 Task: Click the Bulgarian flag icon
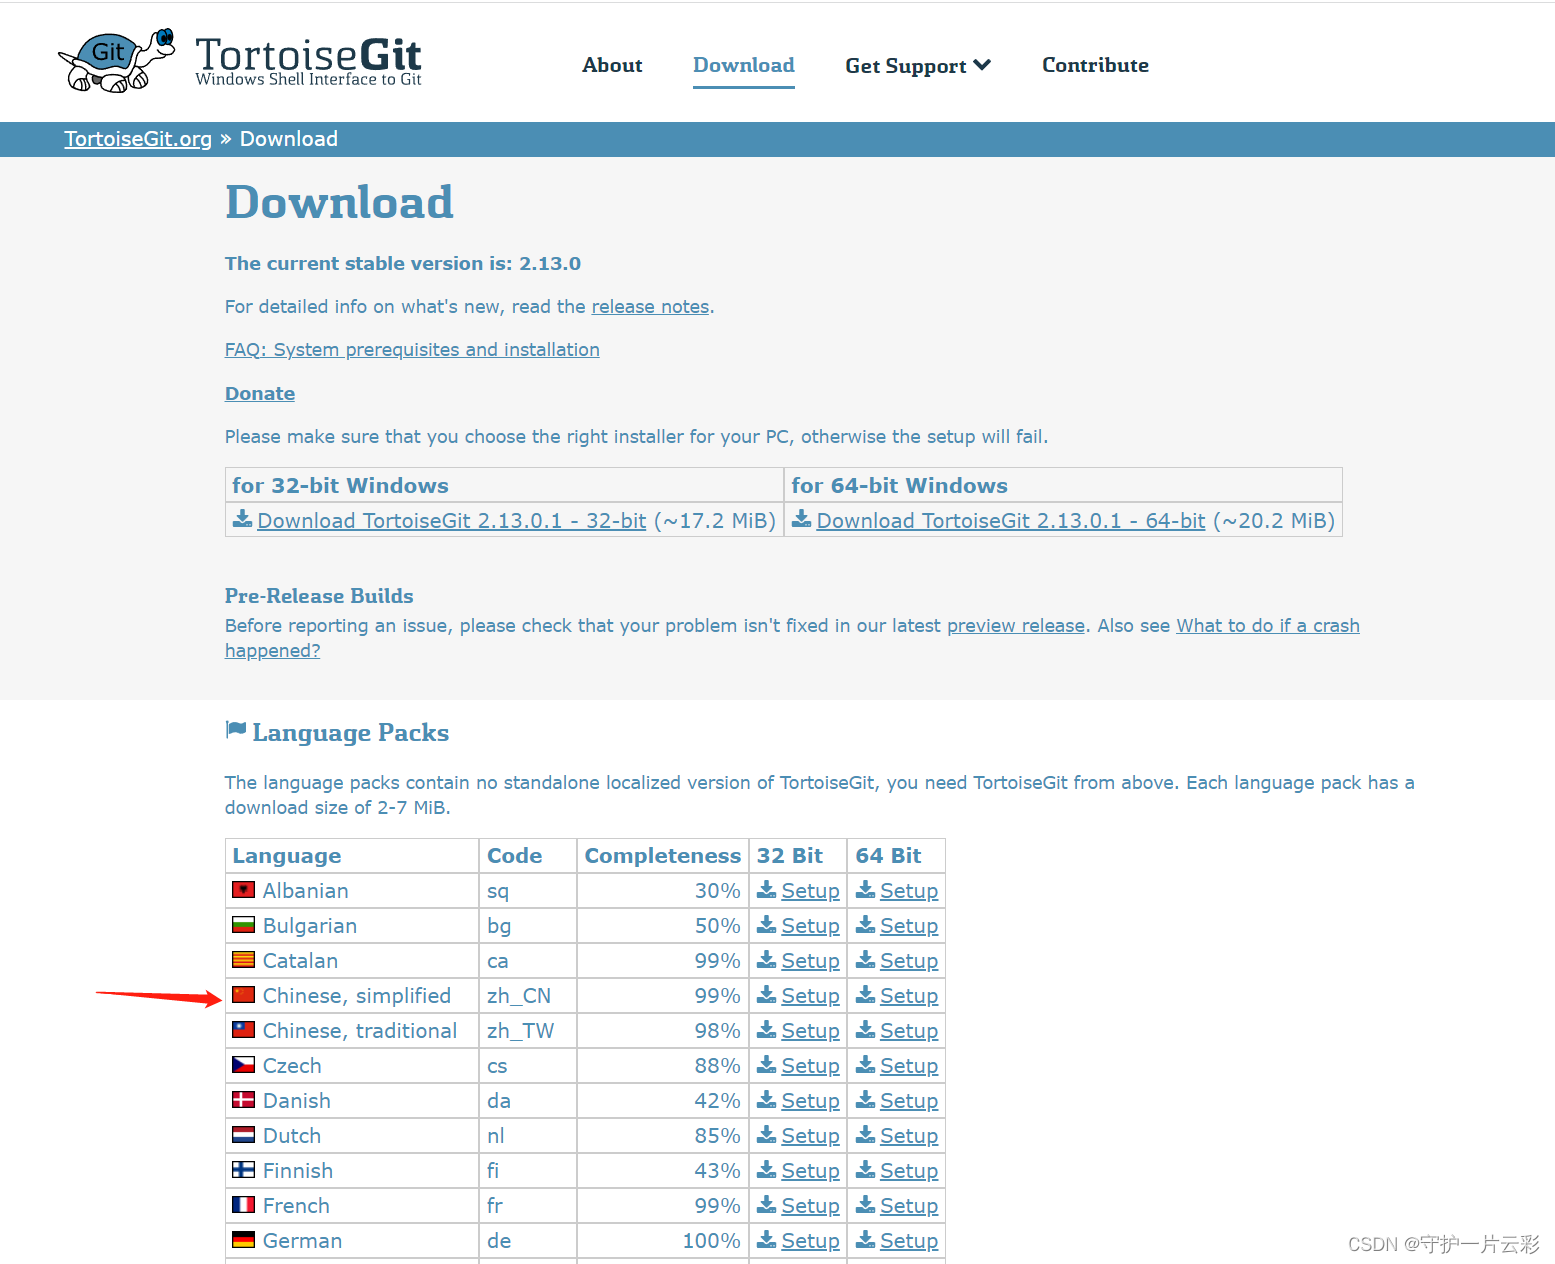243,924
